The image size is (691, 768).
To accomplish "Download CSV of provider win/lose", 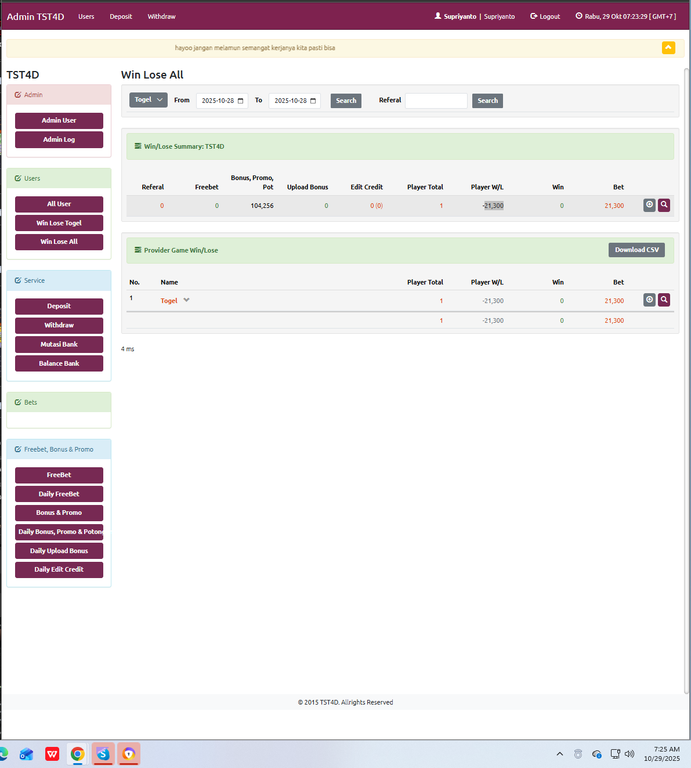I will click(637, 250).
